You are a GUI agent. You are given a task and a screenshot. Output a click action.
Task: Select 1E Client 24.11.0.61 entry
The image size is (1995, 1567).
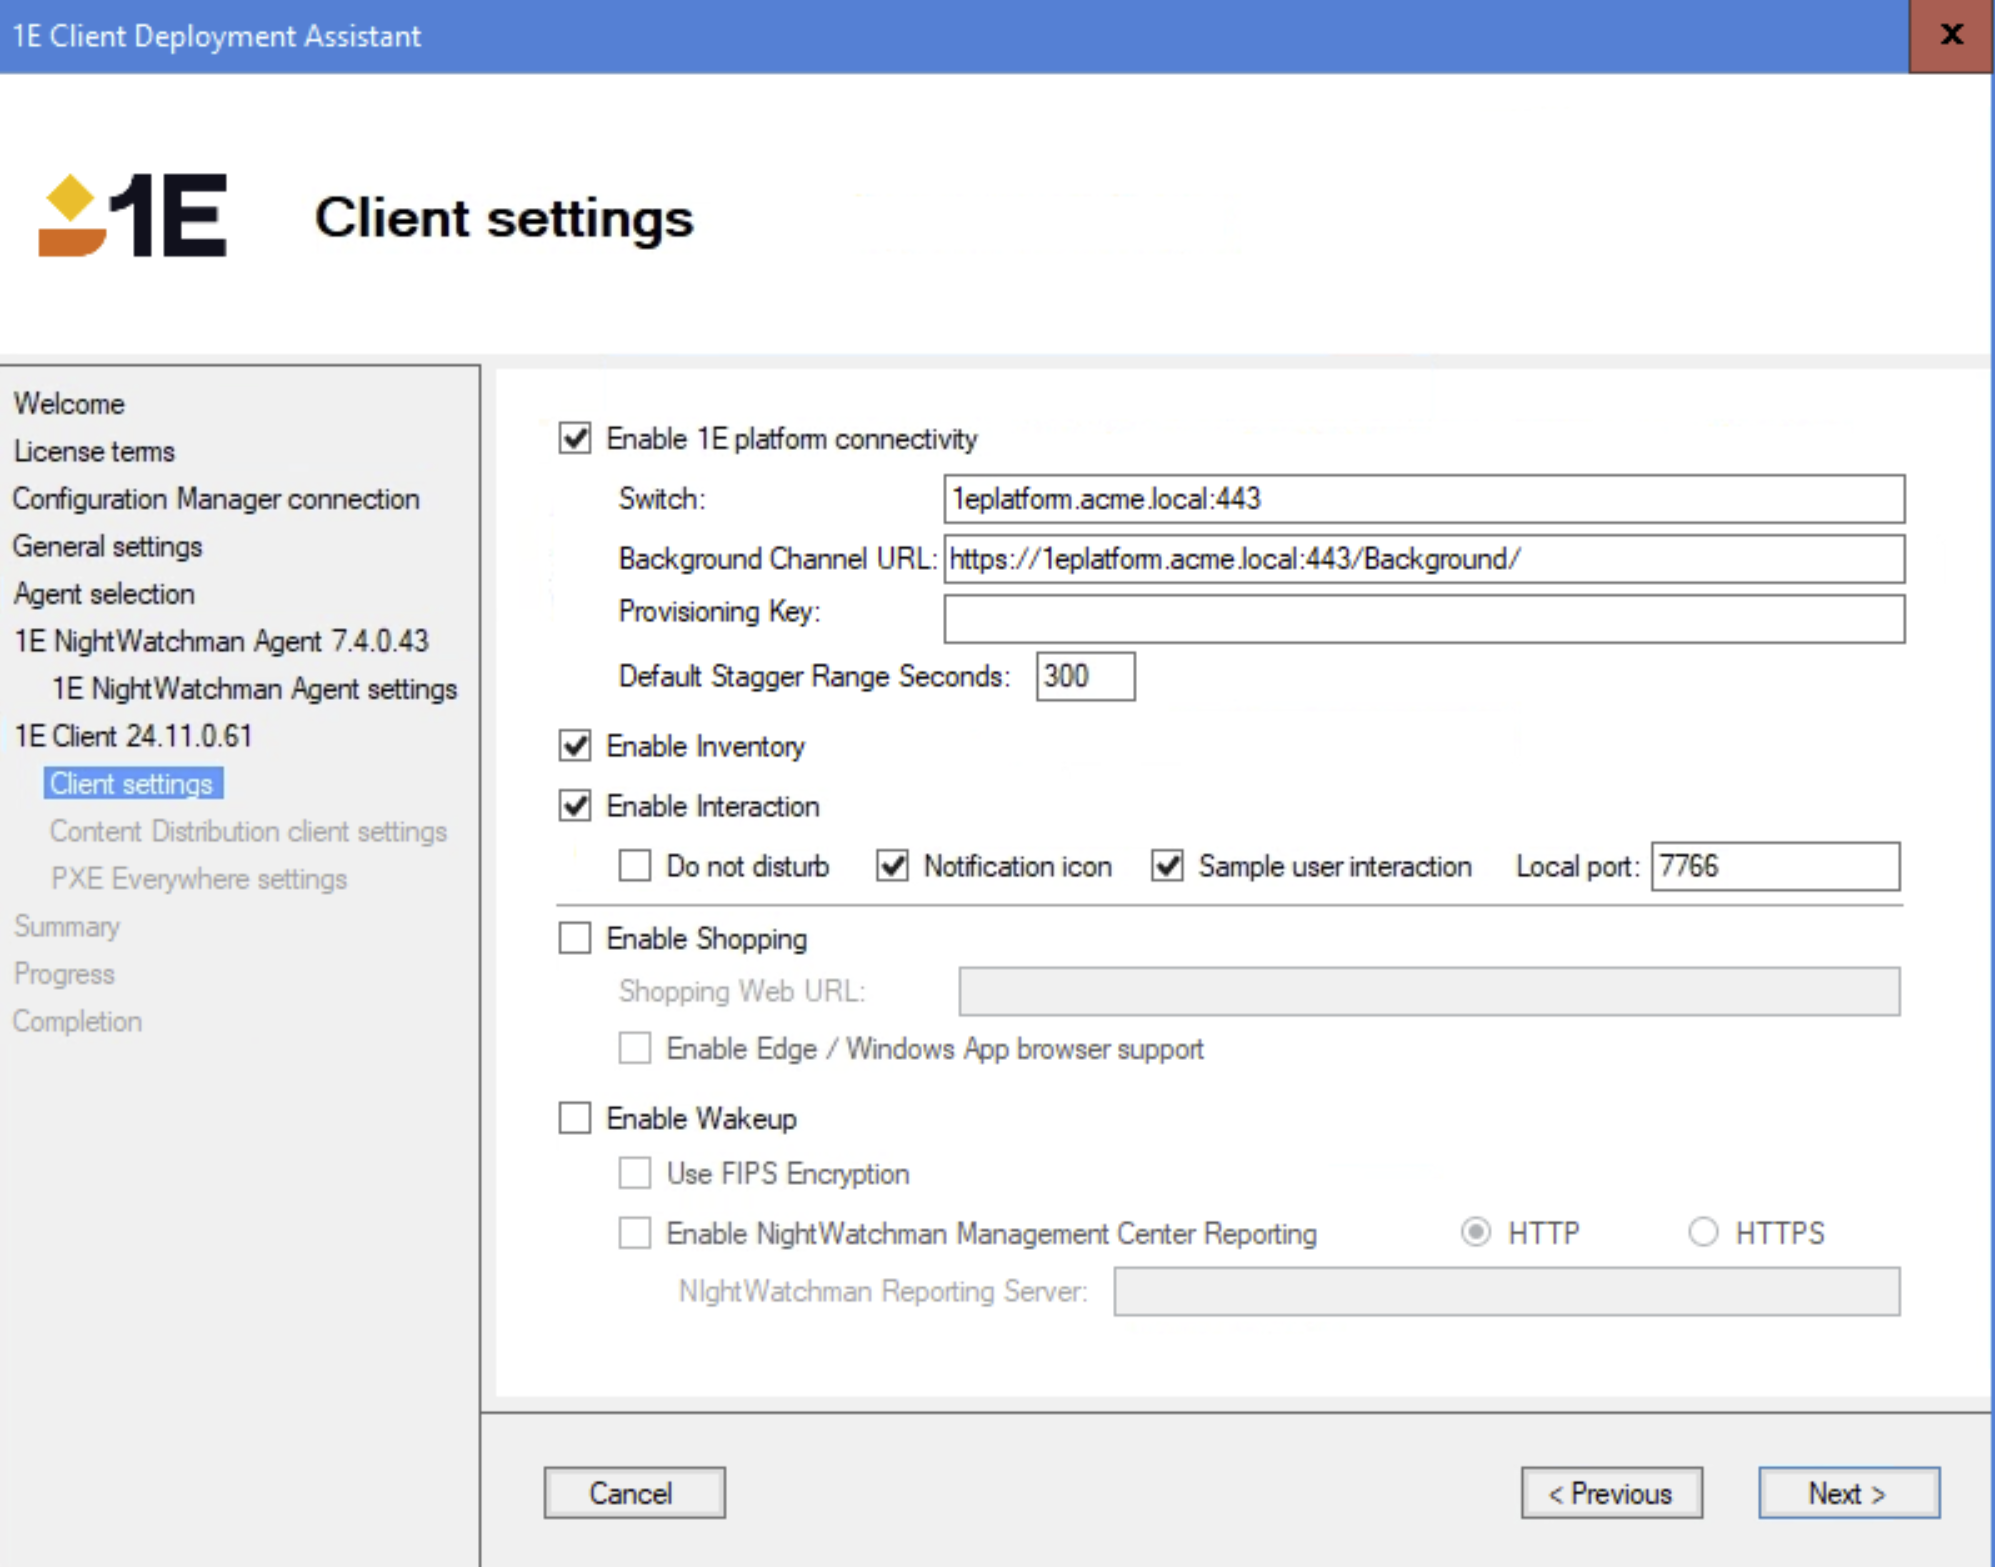click(133, 736)
